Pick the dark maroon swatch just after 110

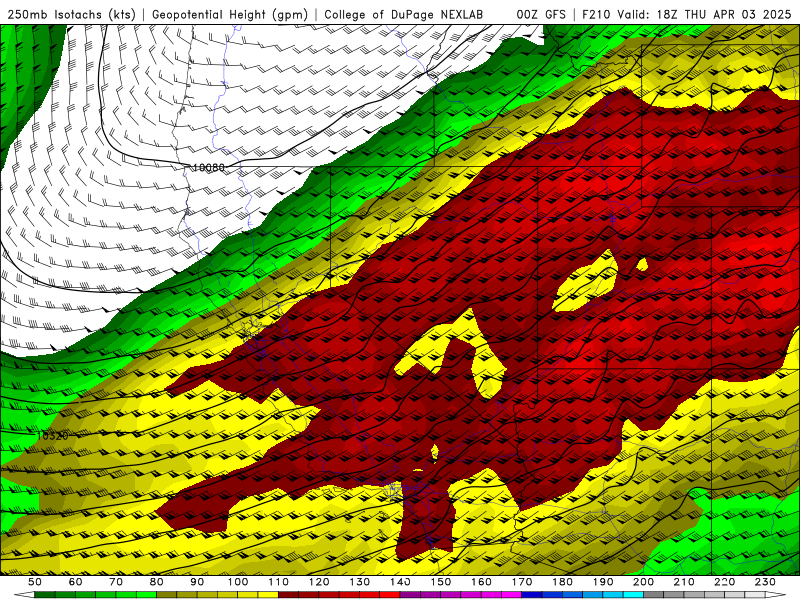click(288, 595)
